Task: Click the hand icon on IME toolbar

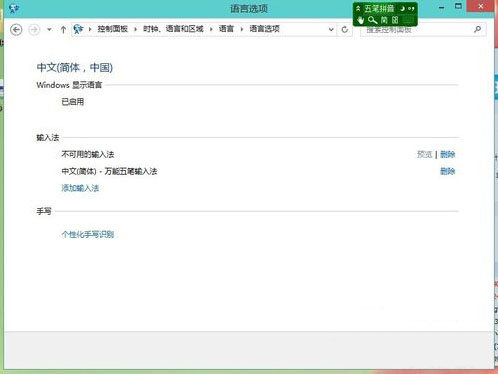Action: 361,20
